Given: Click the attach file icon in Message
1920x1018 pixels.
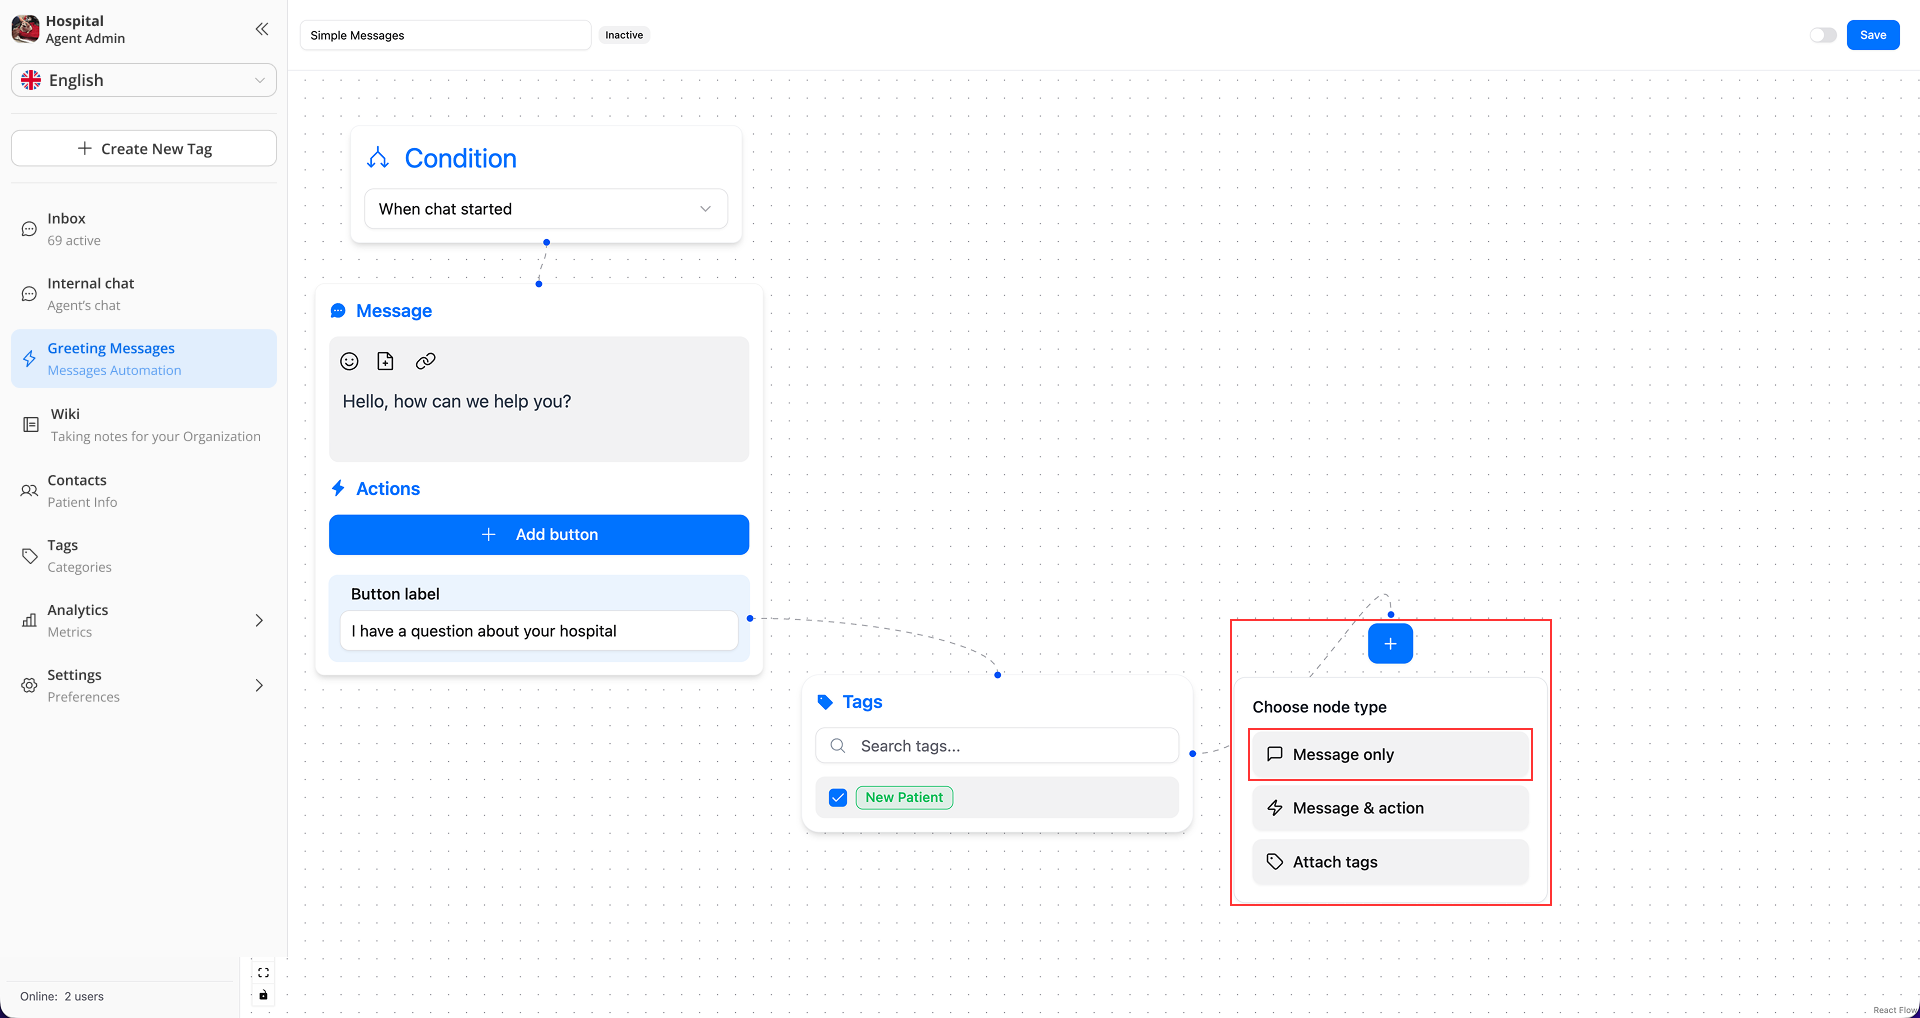Looking at the screenshot, I should tap(386, 361).
